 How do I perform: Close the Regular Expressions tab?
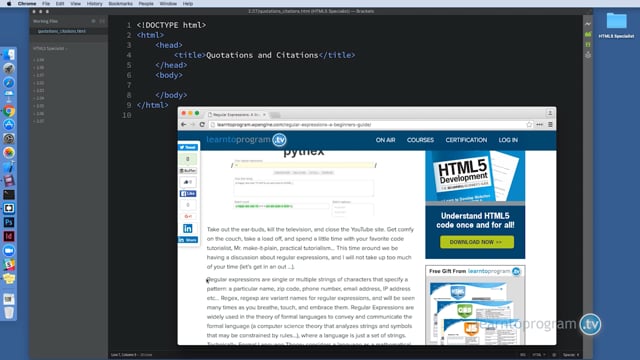264,115
